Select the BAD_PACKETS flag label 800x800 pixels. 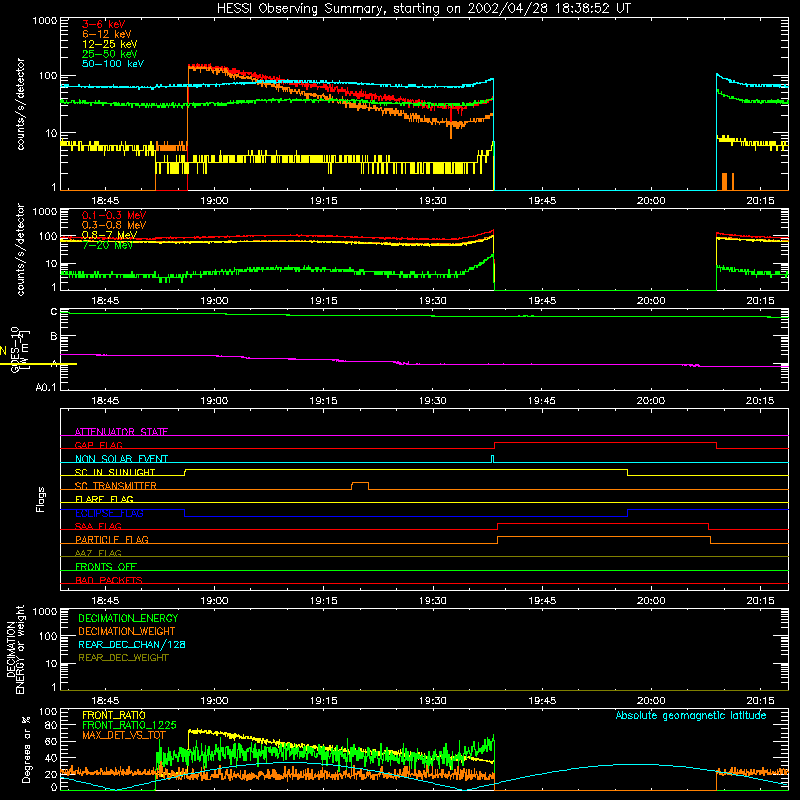[109, 580]
